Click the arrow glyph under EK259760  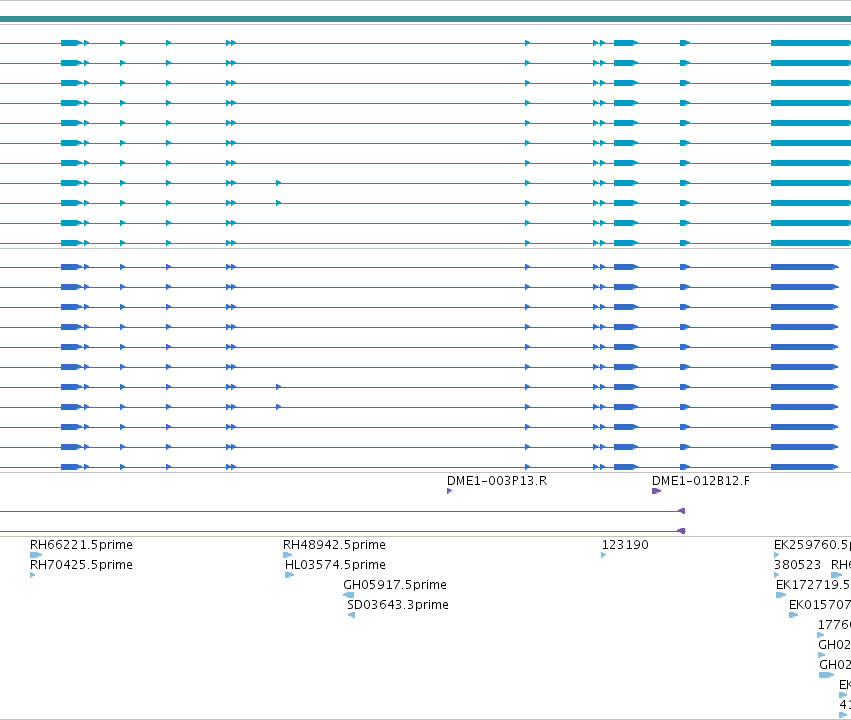click(x=777, y=555)
